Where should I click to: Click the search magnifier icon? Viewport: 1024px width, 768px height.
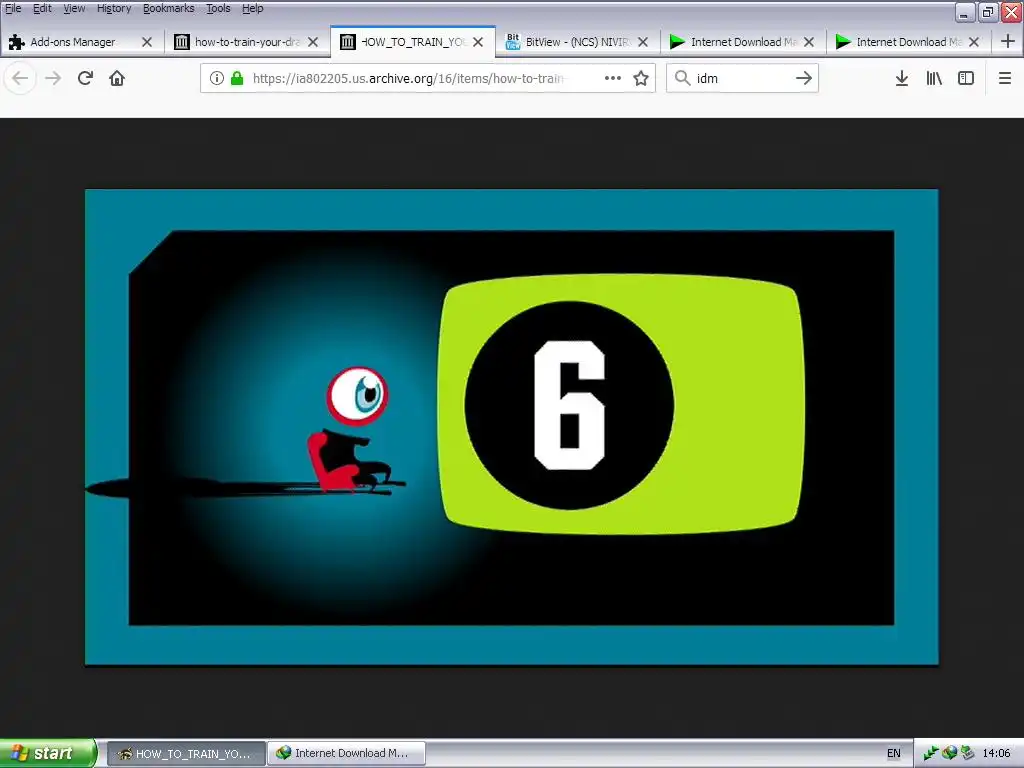tap(682, 78)
